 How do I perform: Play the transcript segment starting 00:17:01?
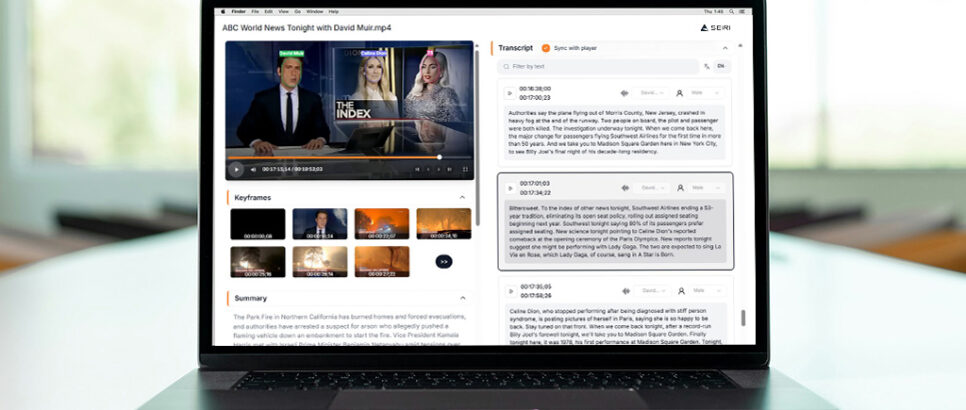pos(509,188)
